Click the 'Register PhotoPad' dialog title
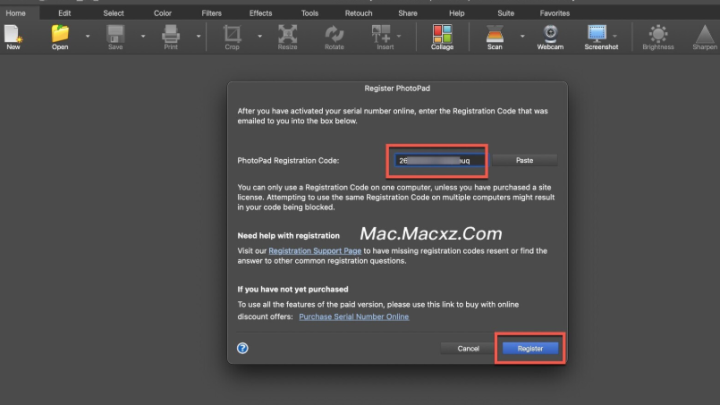Viewport: 720px width, 405px height. 397,88
